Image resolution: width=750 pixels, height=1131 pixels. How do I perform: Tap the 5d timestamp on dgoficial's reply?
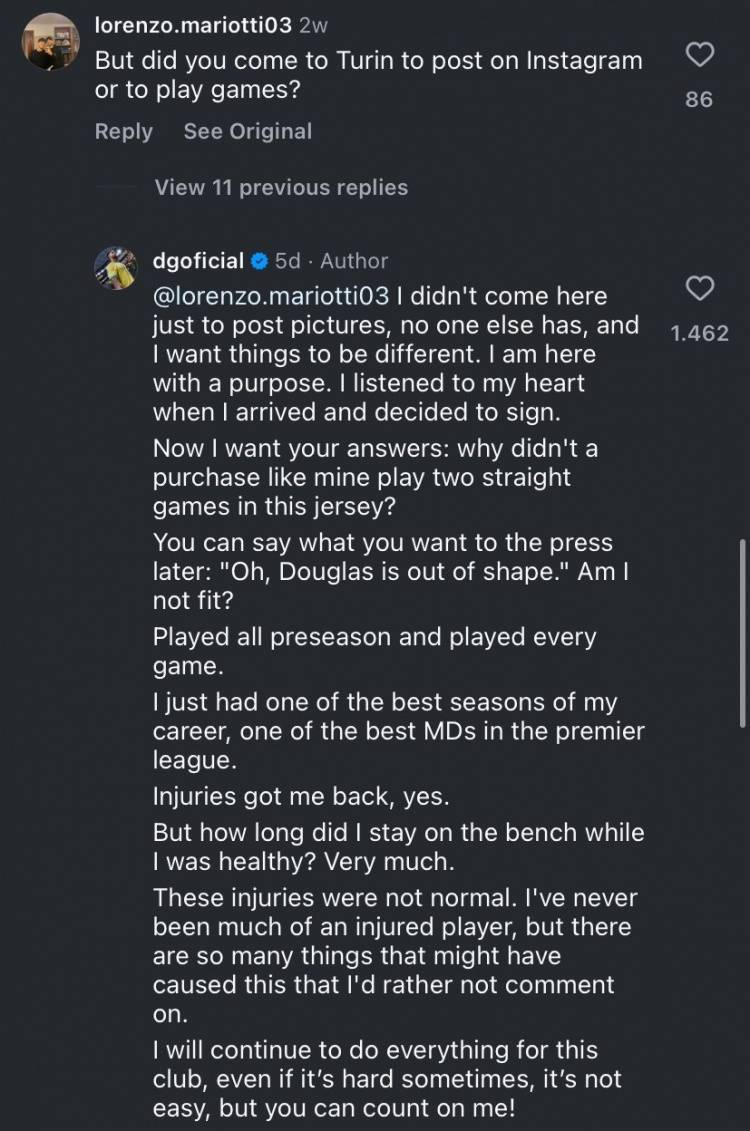click(288, 261)
